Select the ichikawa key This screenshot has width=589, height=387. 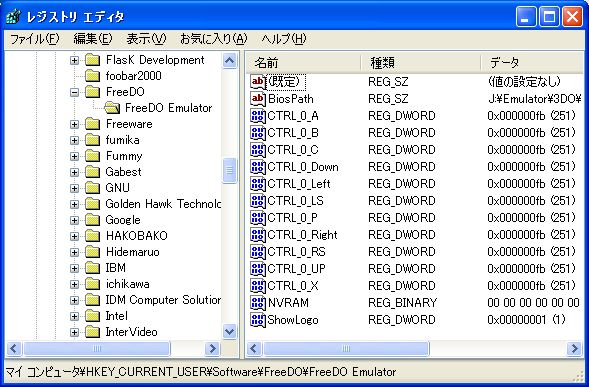point(127,284)
